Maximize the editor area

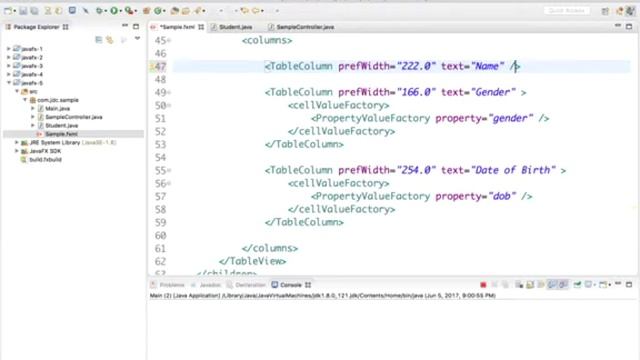629,27
